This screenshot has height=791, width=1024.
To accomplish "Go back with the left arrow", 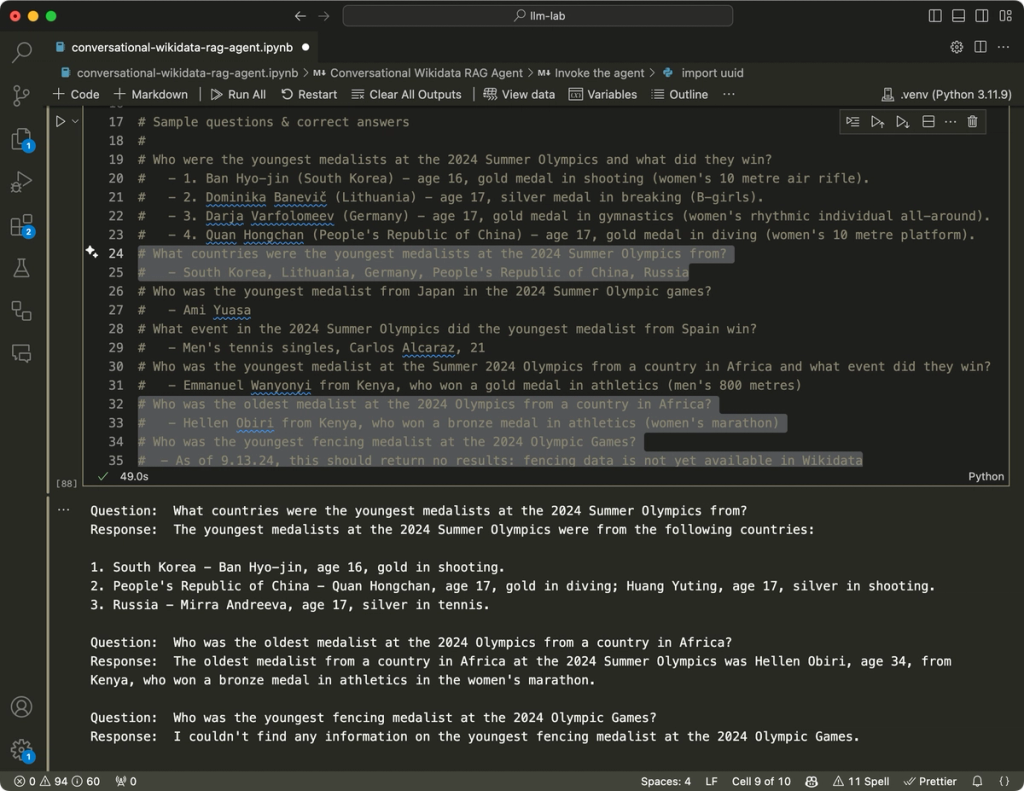I will pyautogui.click(x=300, y=16).
